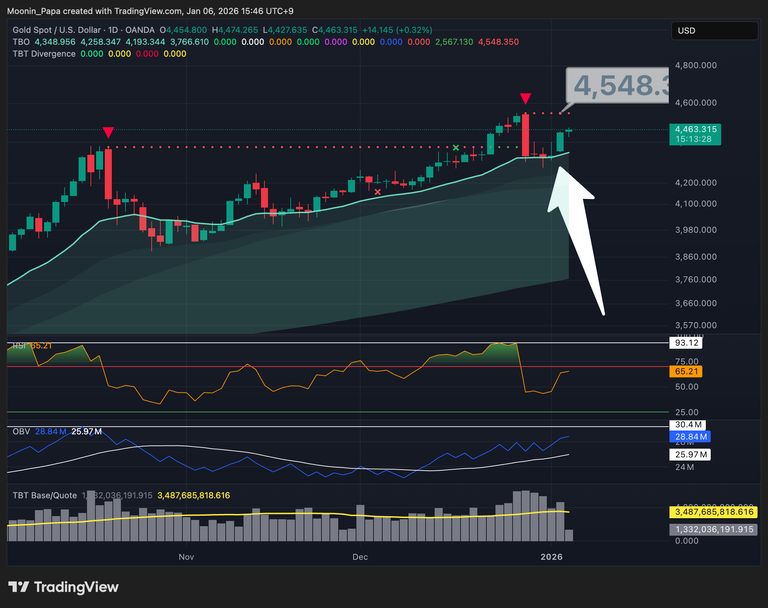
Task: Click the current price label 4,463.315
Action: coord(693,130)
